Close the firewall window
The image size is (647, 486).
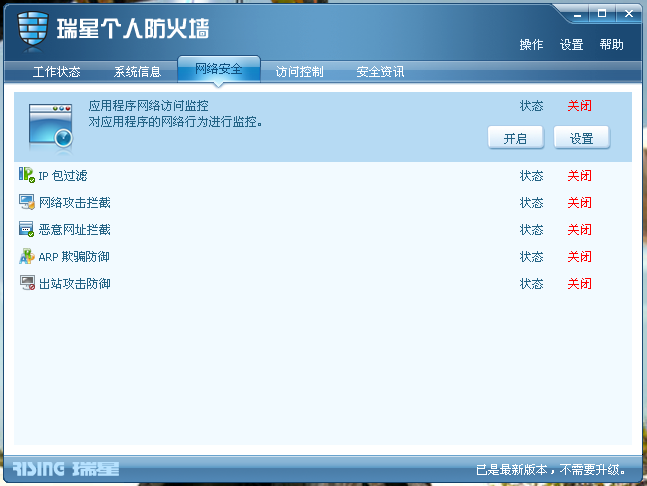pos(629,14)
